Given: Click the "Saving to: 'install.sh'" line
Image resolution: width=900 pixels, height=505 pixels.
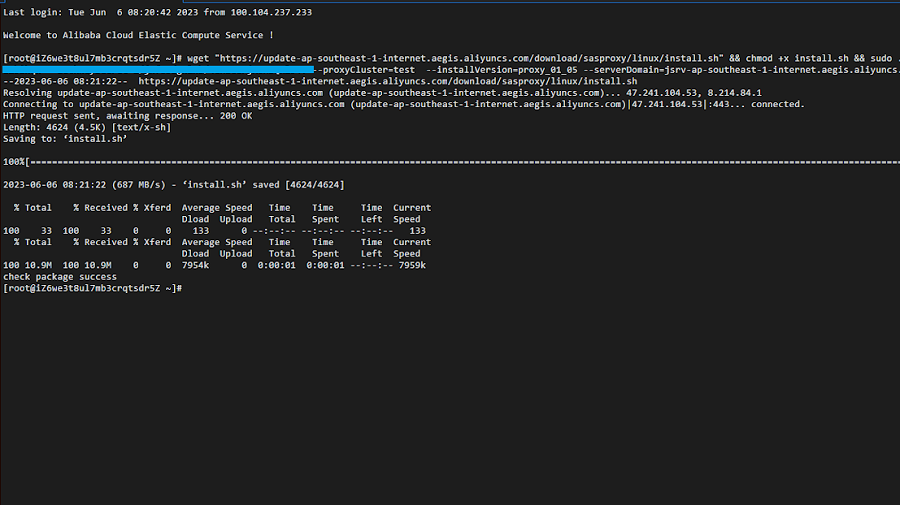Looking at the screenshot, I should pos(65,139).
